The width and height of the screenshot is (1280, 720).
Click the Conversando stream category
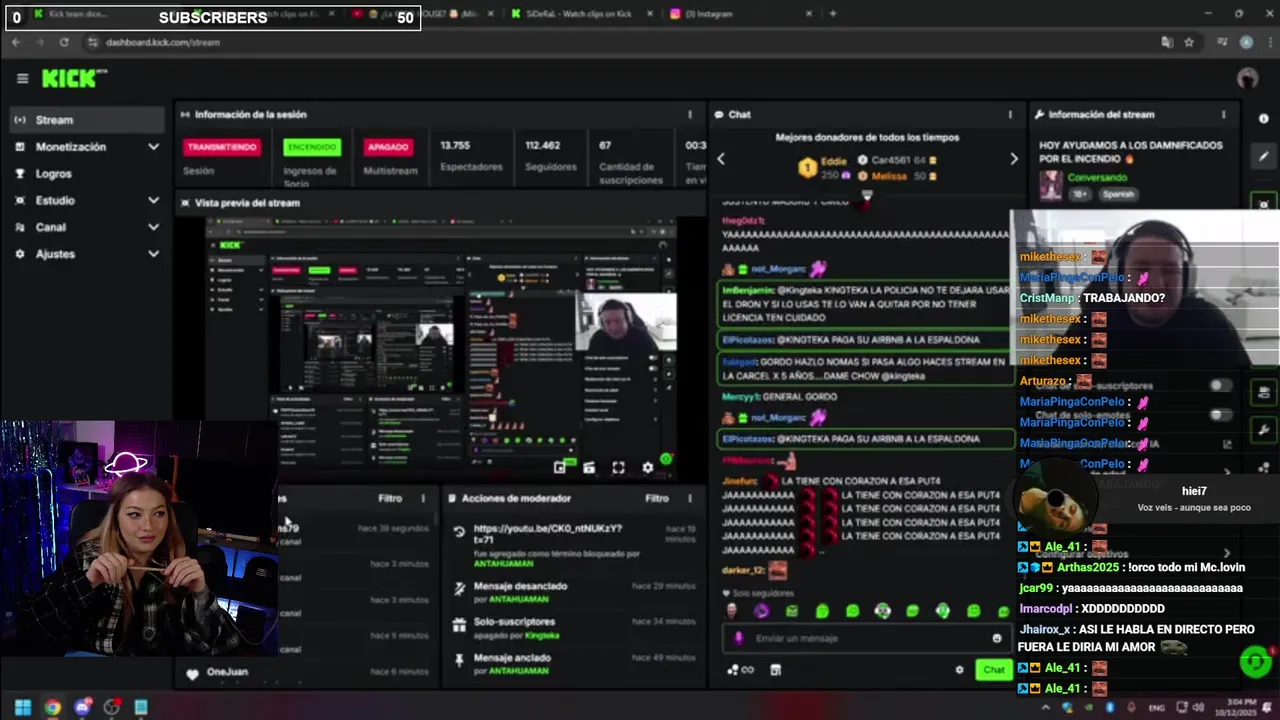pos(1097,178)
